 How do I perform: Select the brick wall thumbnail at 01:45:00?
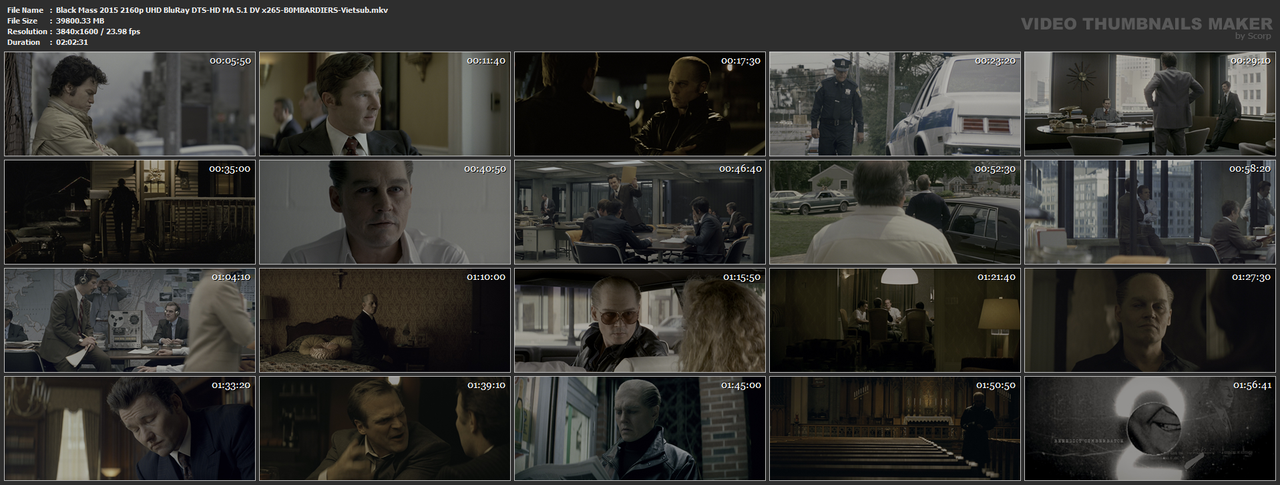(x=640, y=428)
